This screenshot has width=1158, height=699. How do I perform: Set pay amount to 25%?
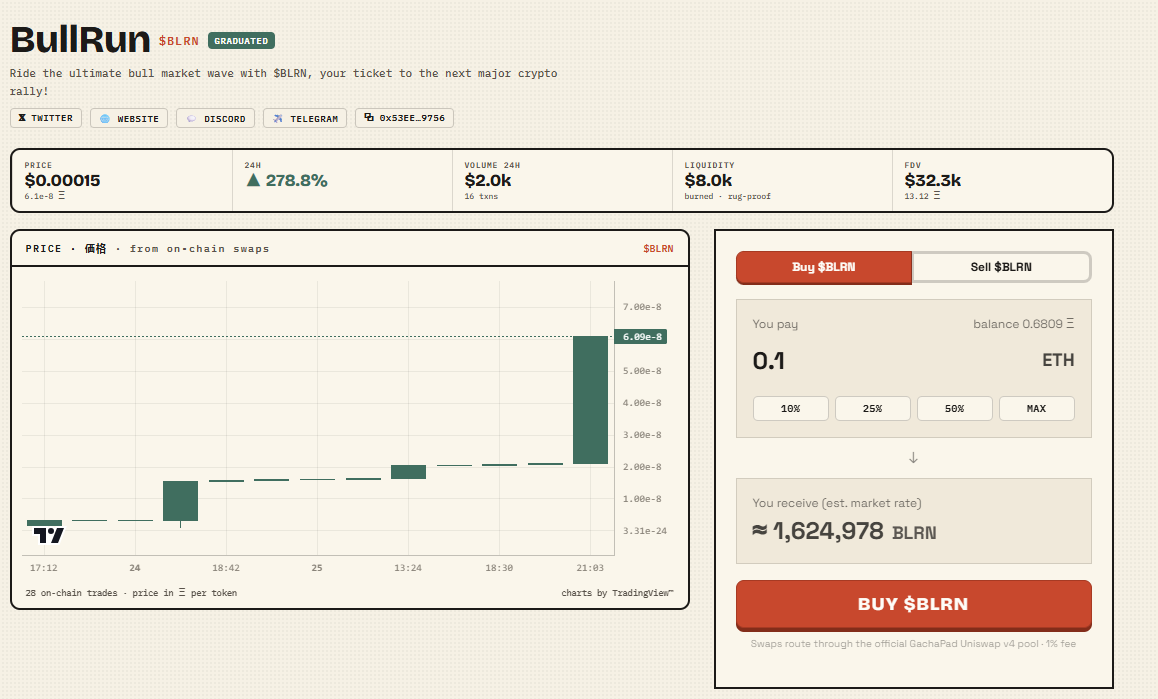[872, 409]
